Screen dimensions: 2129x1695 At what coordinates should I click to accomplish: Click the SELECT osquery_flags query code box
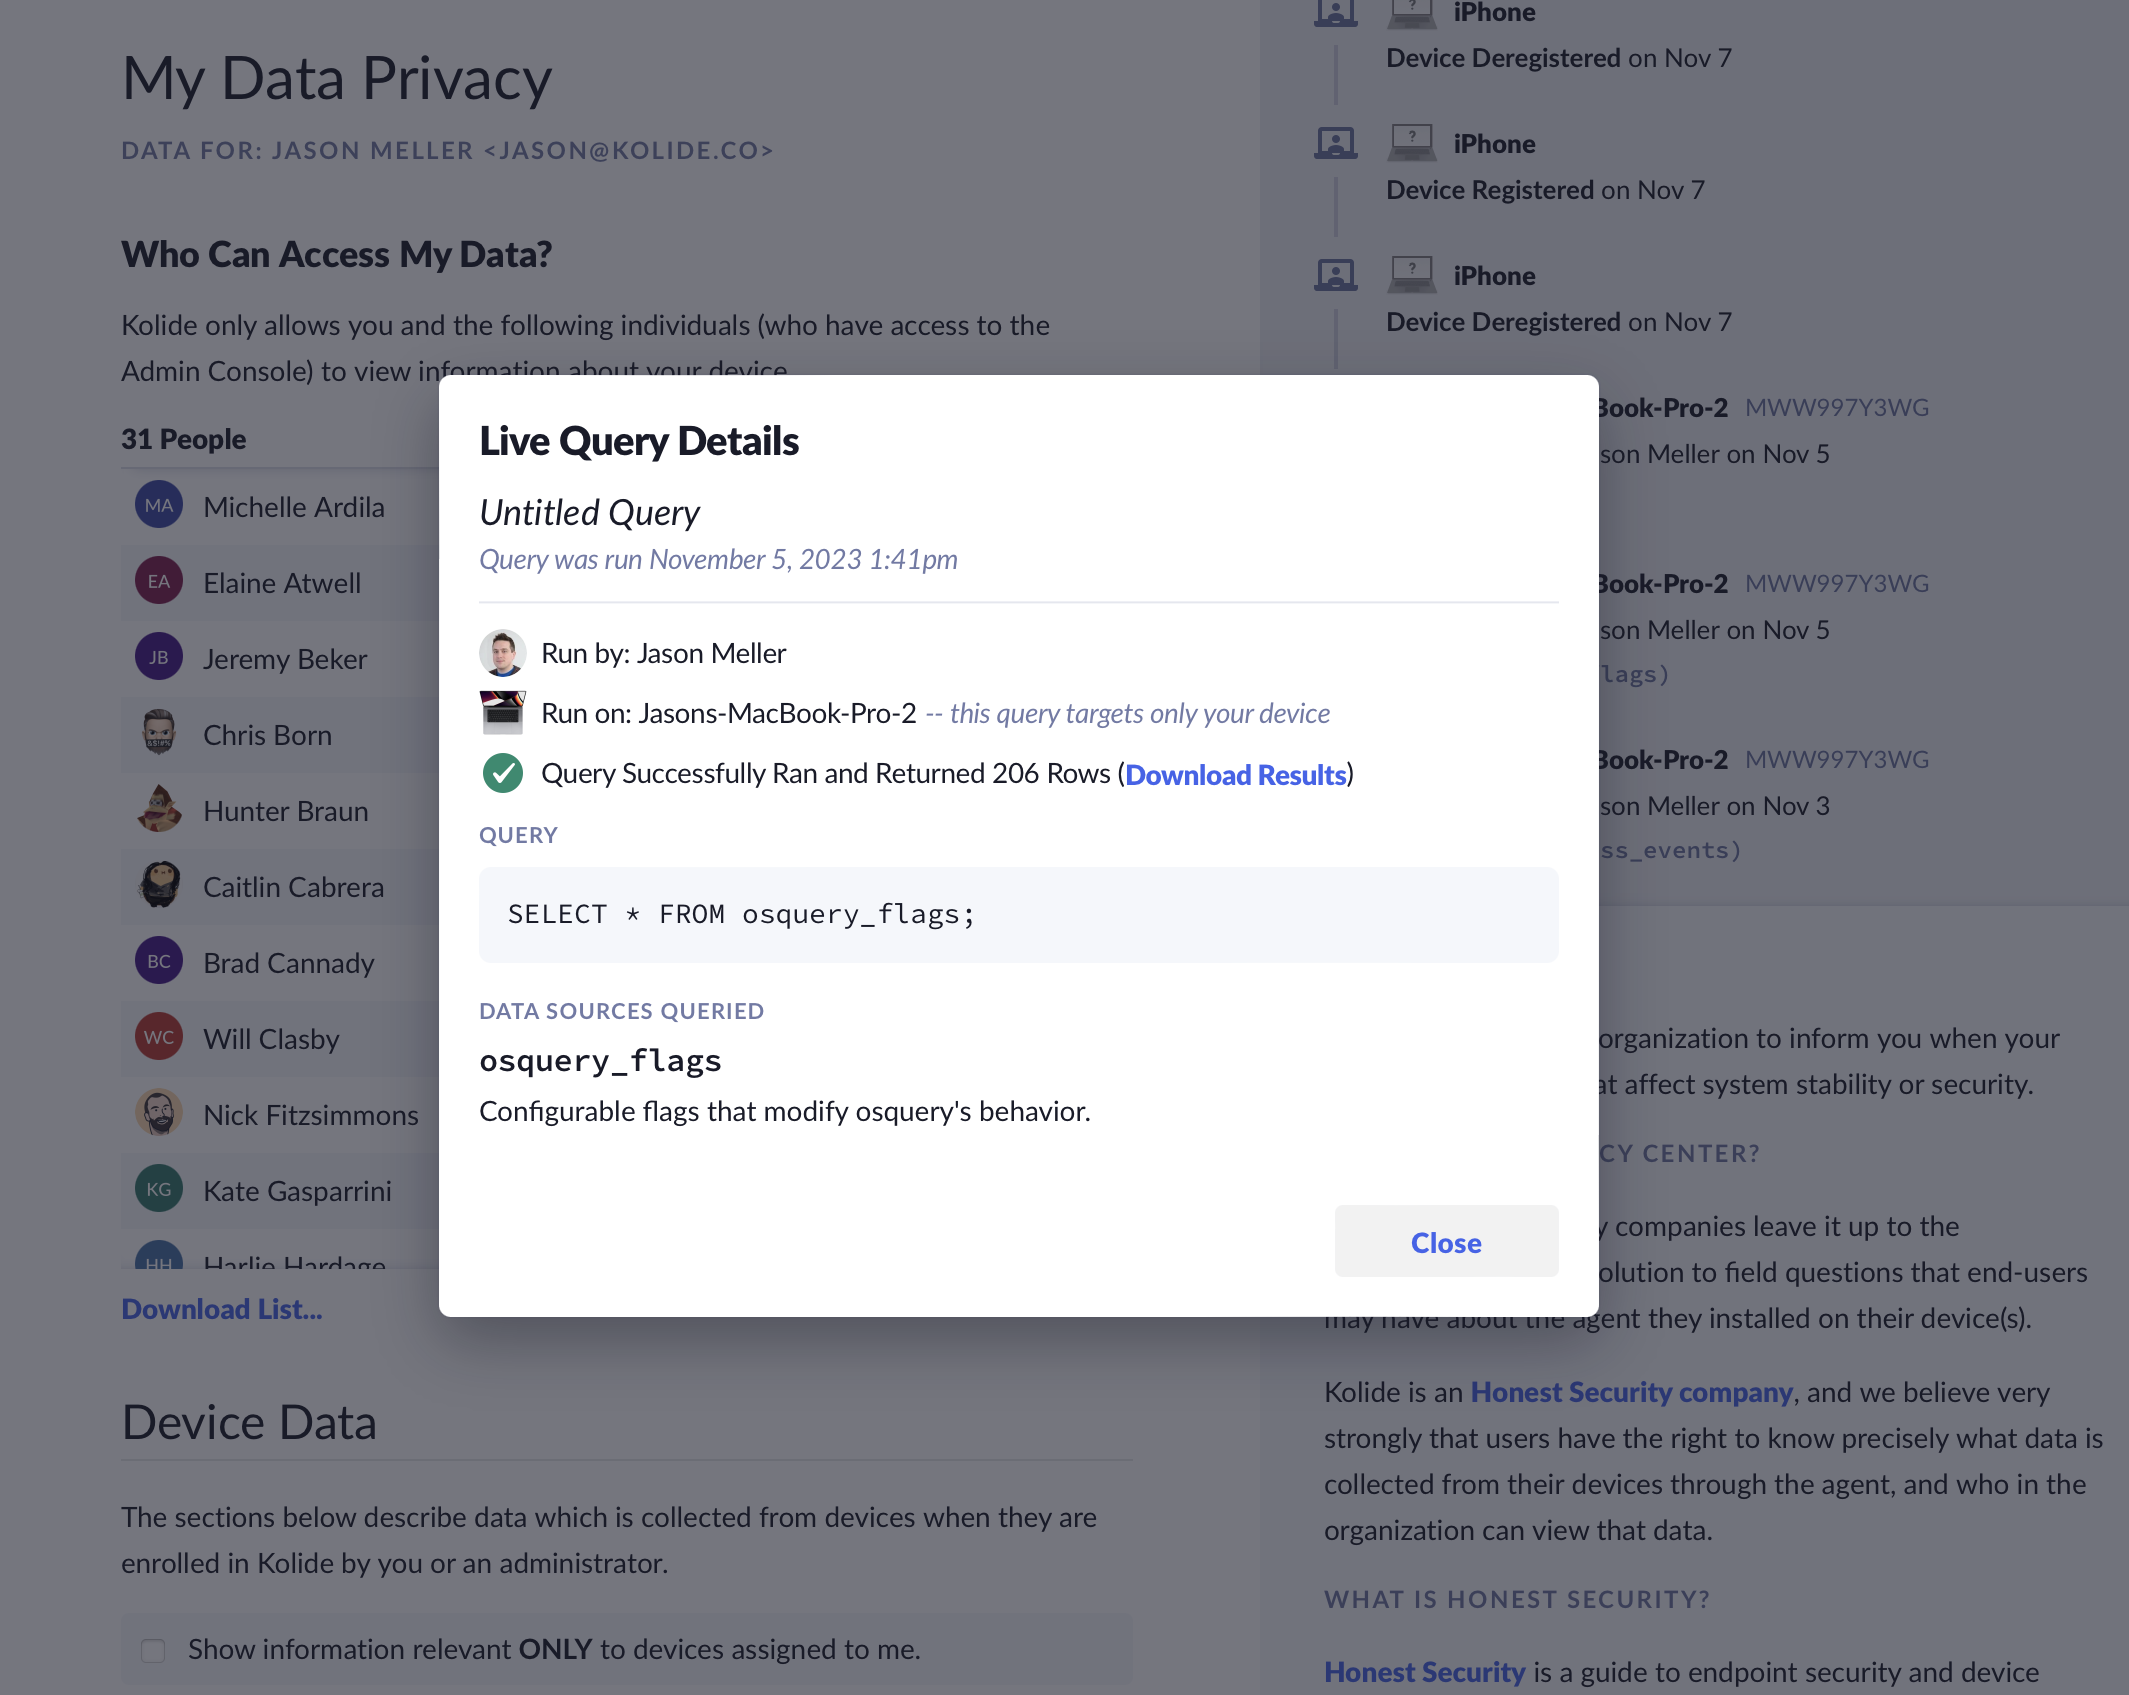tap(1018, 915)
